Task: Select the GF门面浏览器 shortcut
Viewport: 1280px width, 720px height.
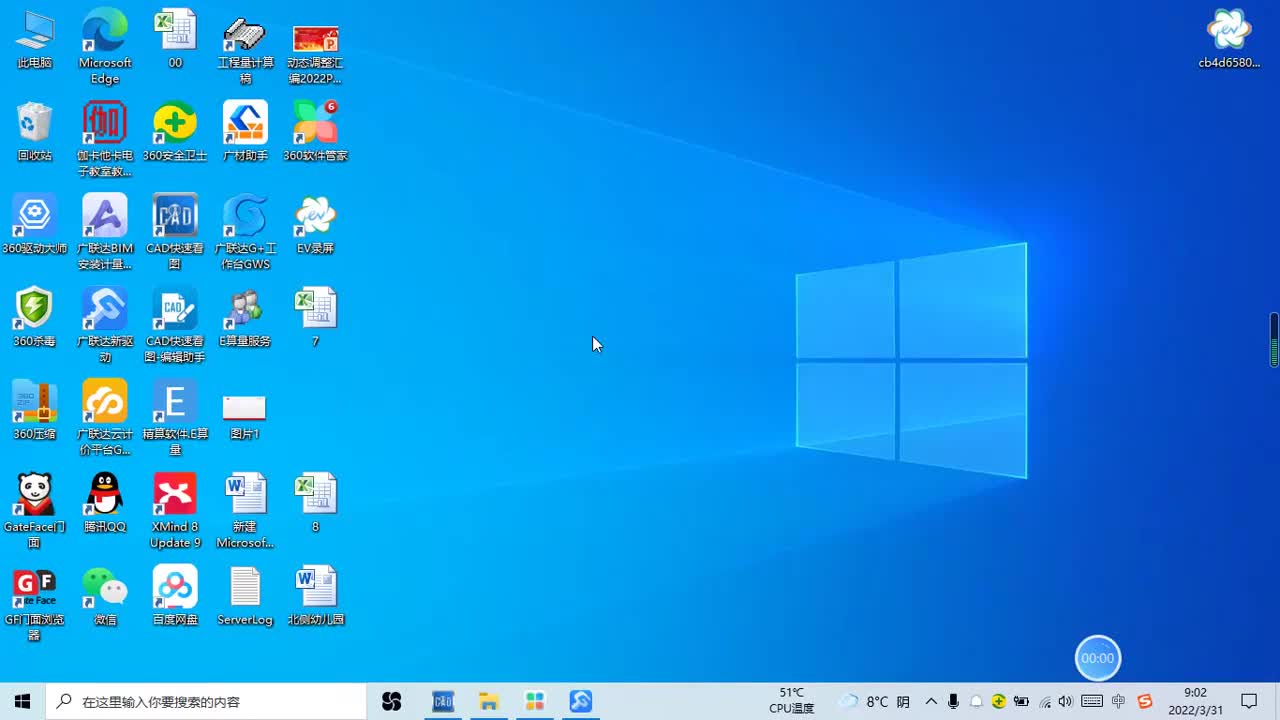Action: click(x=35, y=604)
